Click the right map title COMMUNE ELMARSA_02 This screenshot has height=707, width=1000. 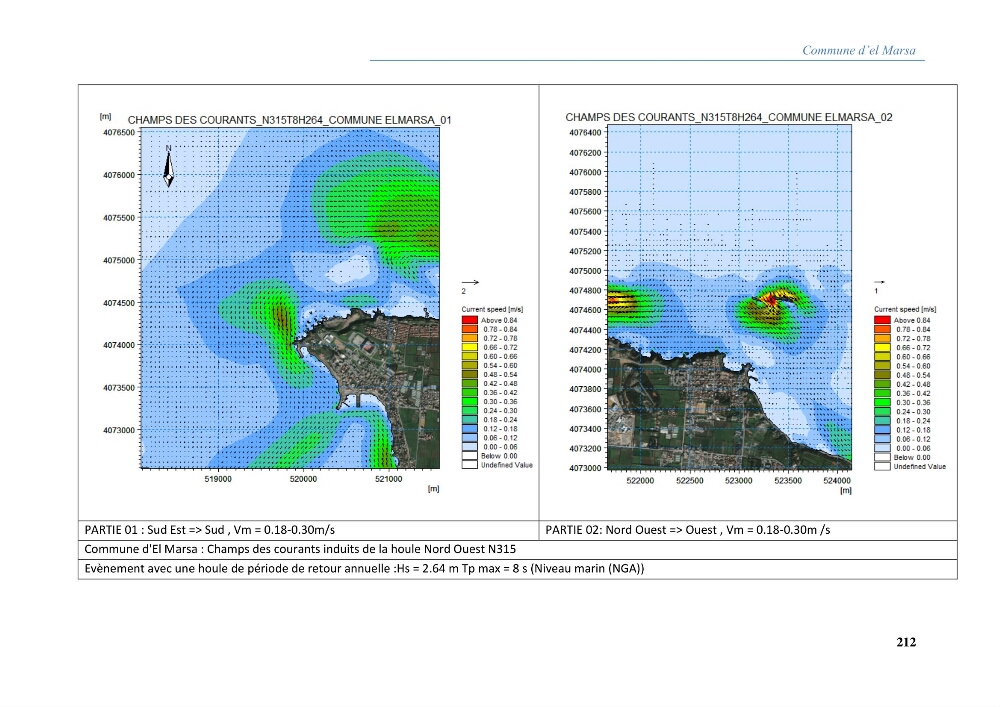(729, 117)
